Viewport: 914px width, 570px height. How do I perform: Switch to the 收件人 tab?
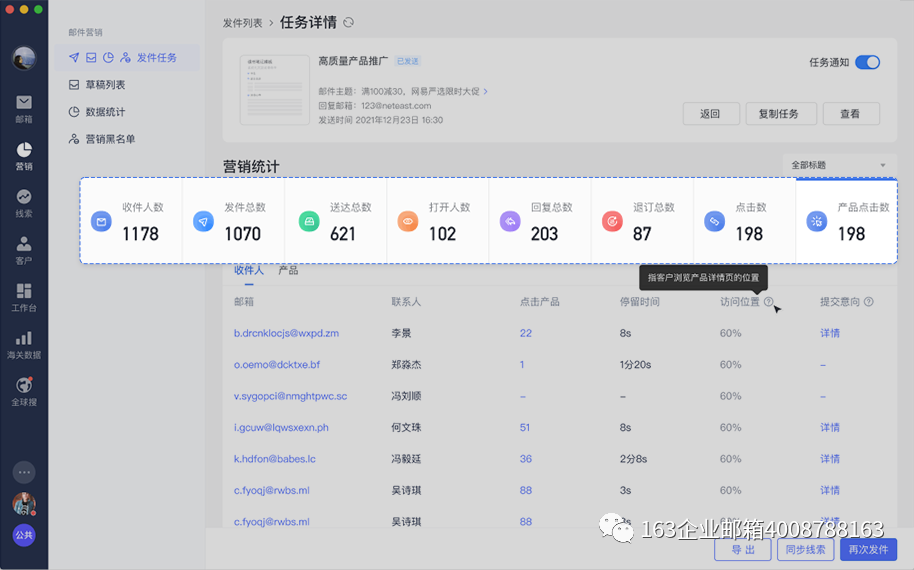coord(249,270)
